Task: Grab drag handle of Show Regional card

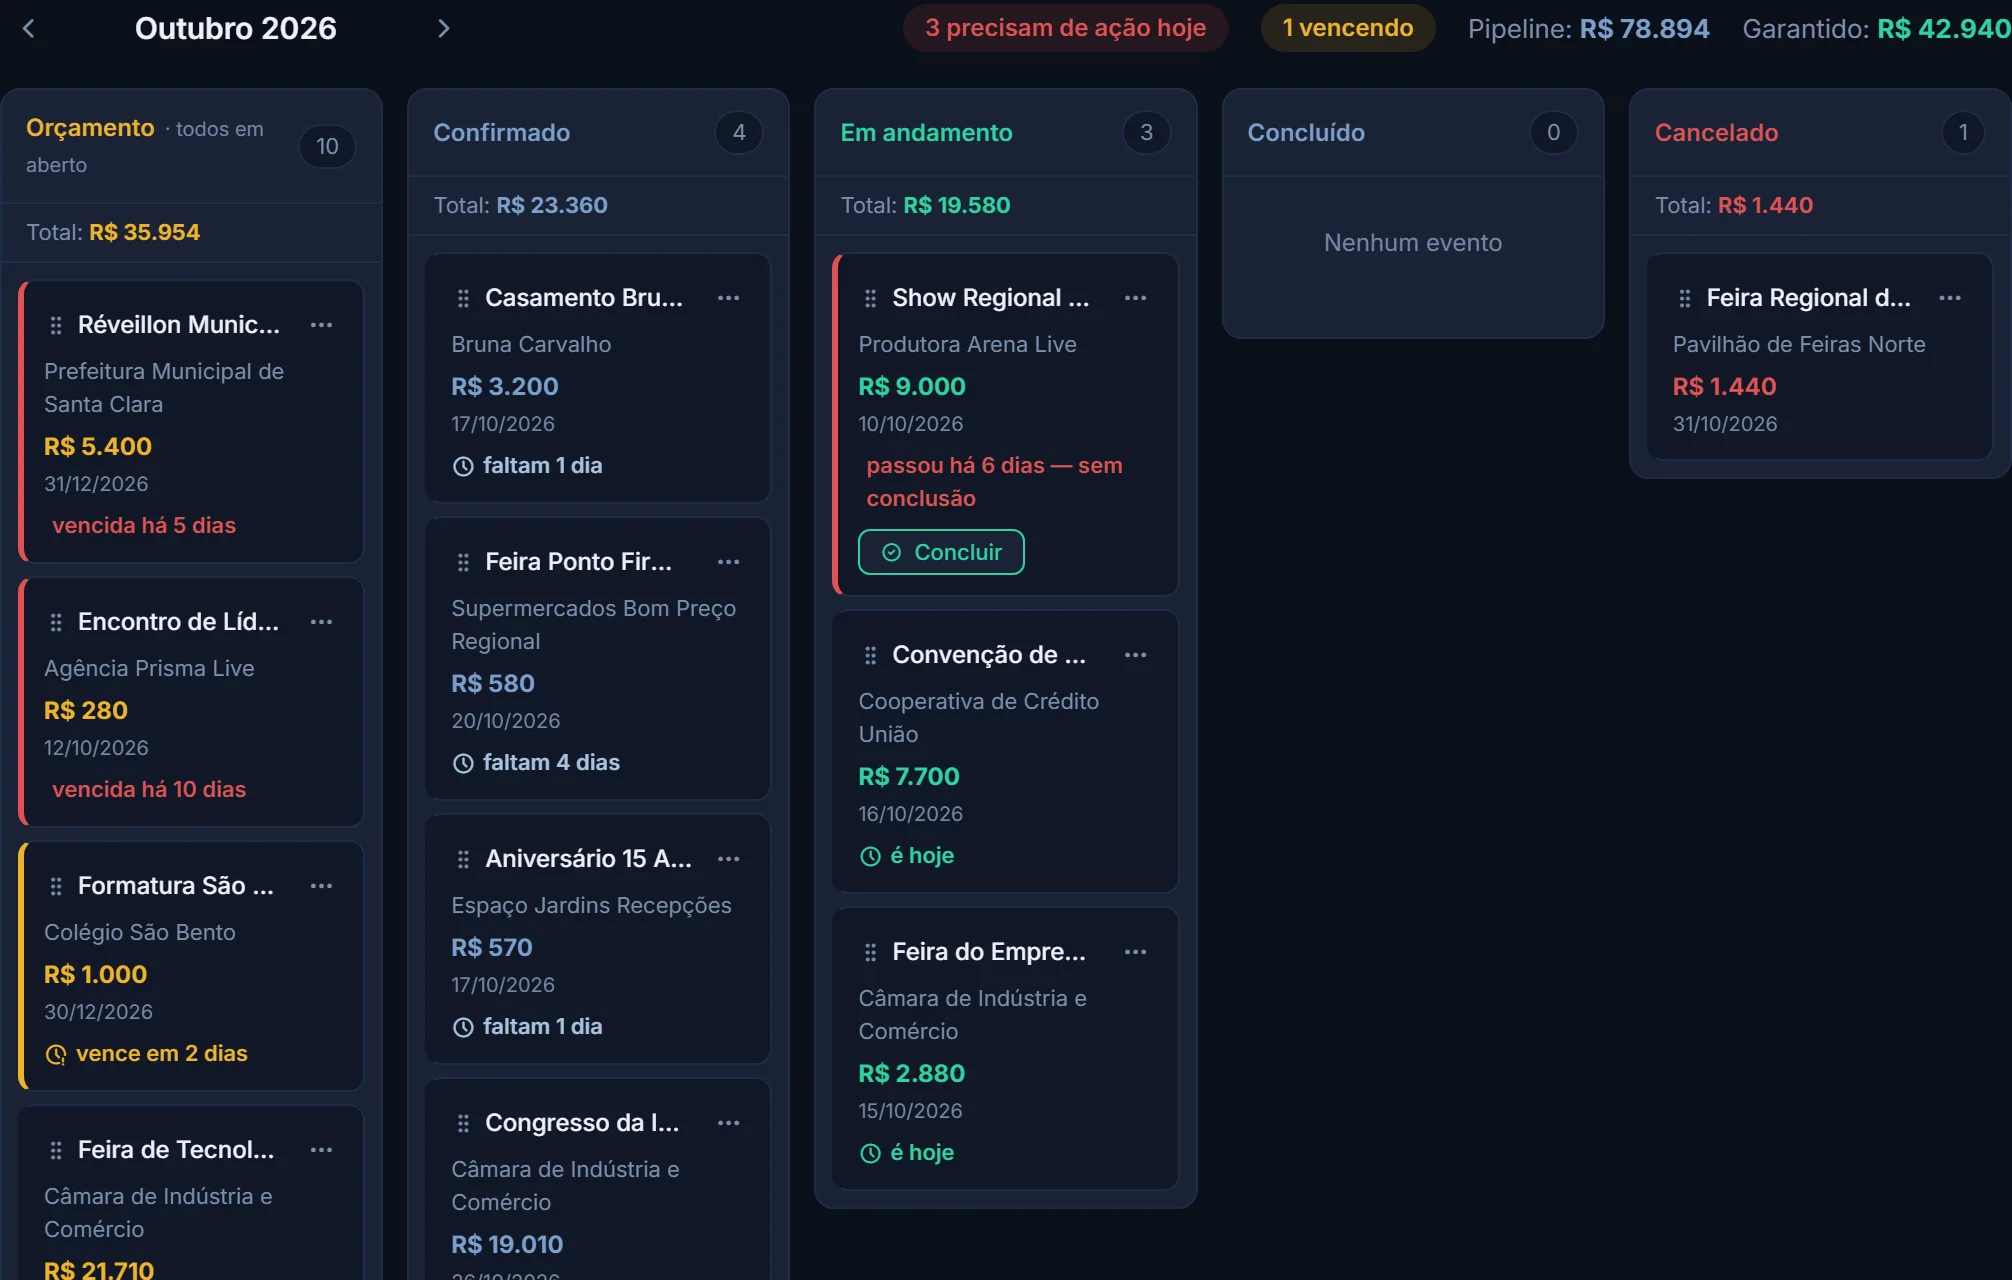Action: pyautogui.click(x=870, y=298)
